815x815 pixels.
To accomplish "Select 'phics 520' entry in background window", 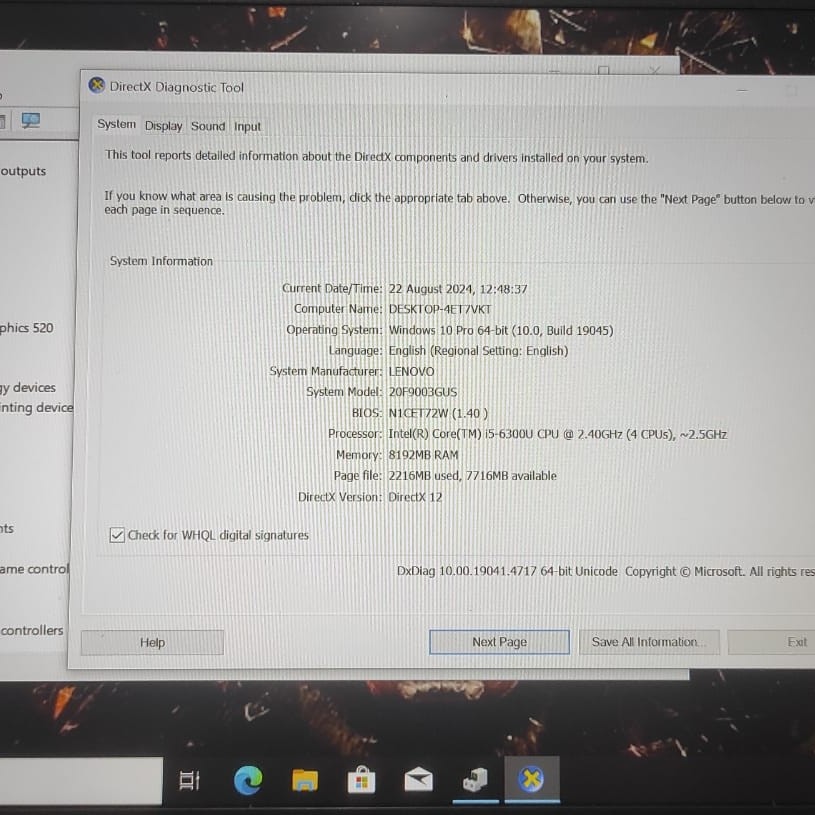I will 27,328.
